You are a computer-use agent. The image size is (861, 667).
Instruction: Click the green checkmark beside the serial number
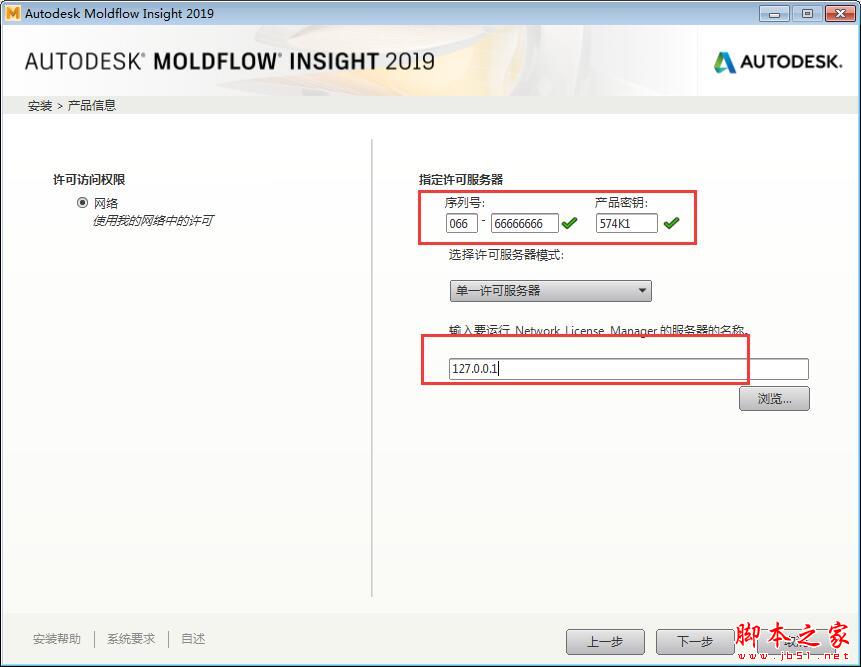coord(569,223)
